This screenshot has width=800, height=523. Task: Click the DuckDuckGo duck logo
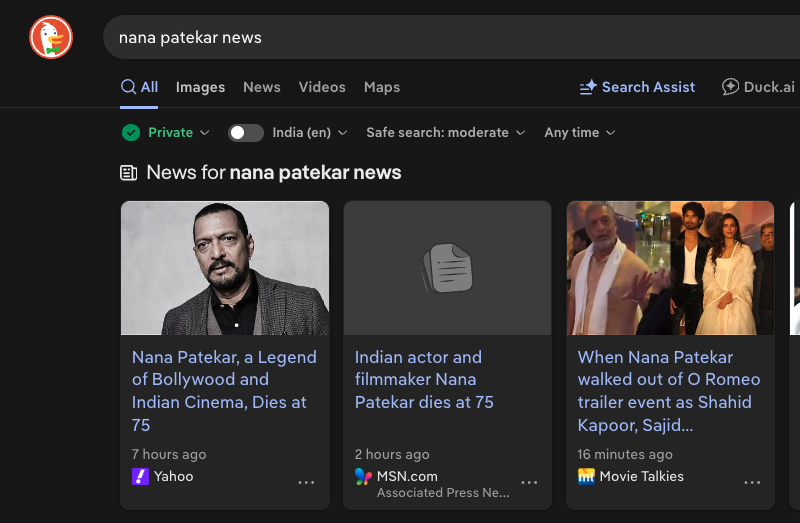click(x=51, y=37)
